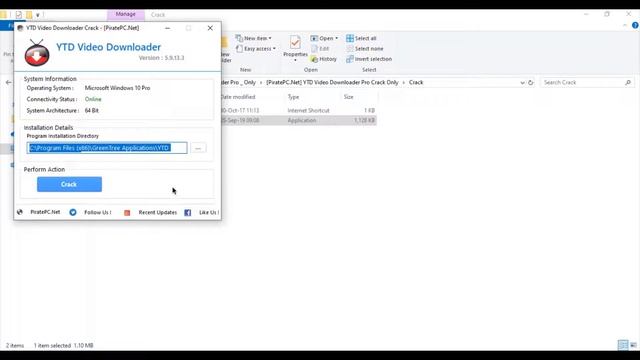Open the Easy access dropdown

point(256,49)
